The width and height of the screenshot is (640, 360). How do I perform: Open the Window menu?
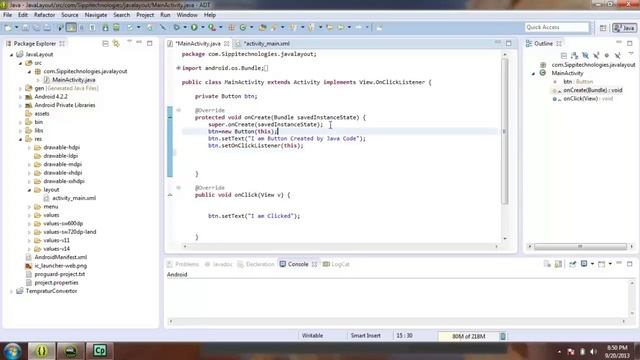pos(187,15)
